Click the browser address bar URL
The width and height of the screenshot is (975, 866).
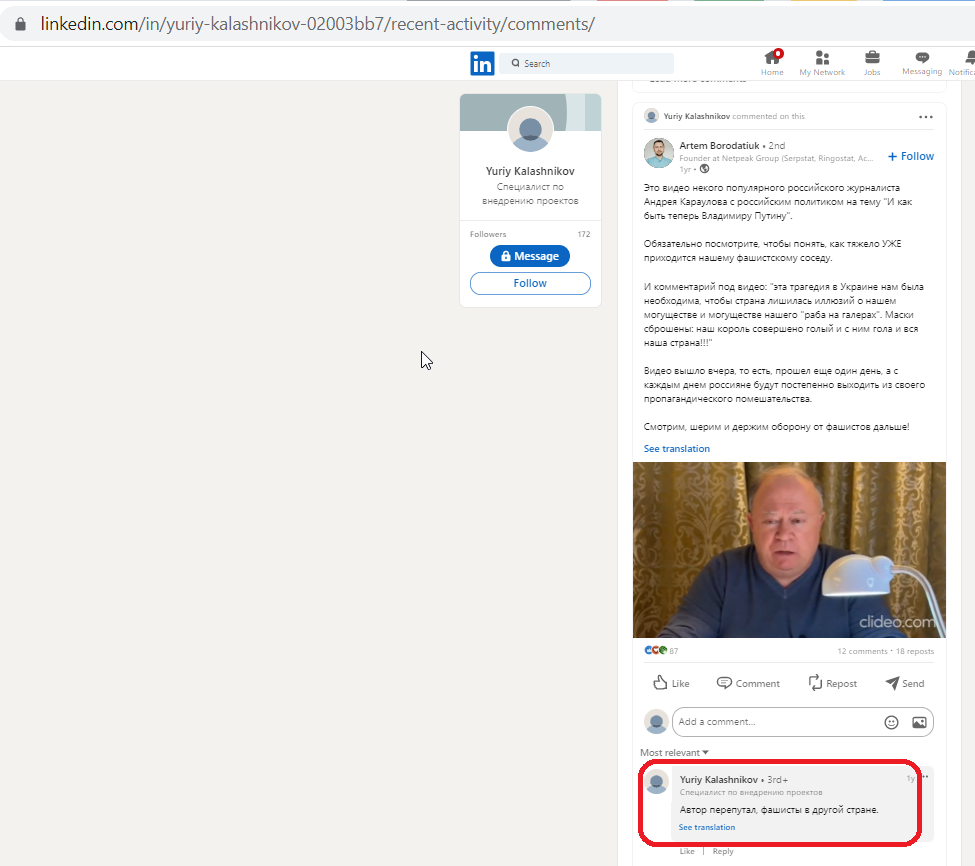tap(318, 24)
